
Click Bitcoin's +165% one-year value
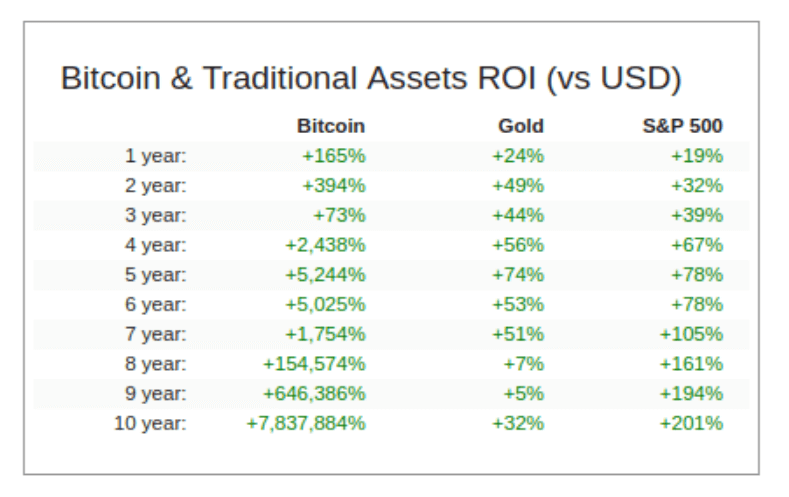point(334,156)
